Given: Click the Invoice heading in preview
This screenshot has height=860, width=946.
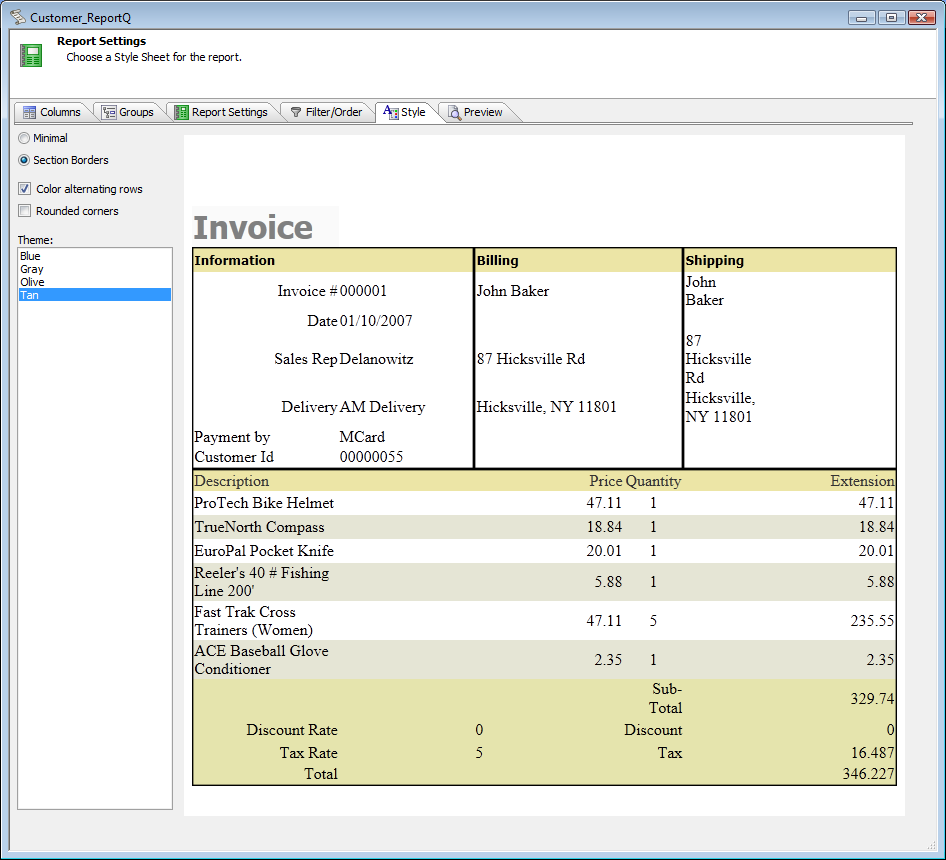Looking at the screenshot, I should click(253, 228).
